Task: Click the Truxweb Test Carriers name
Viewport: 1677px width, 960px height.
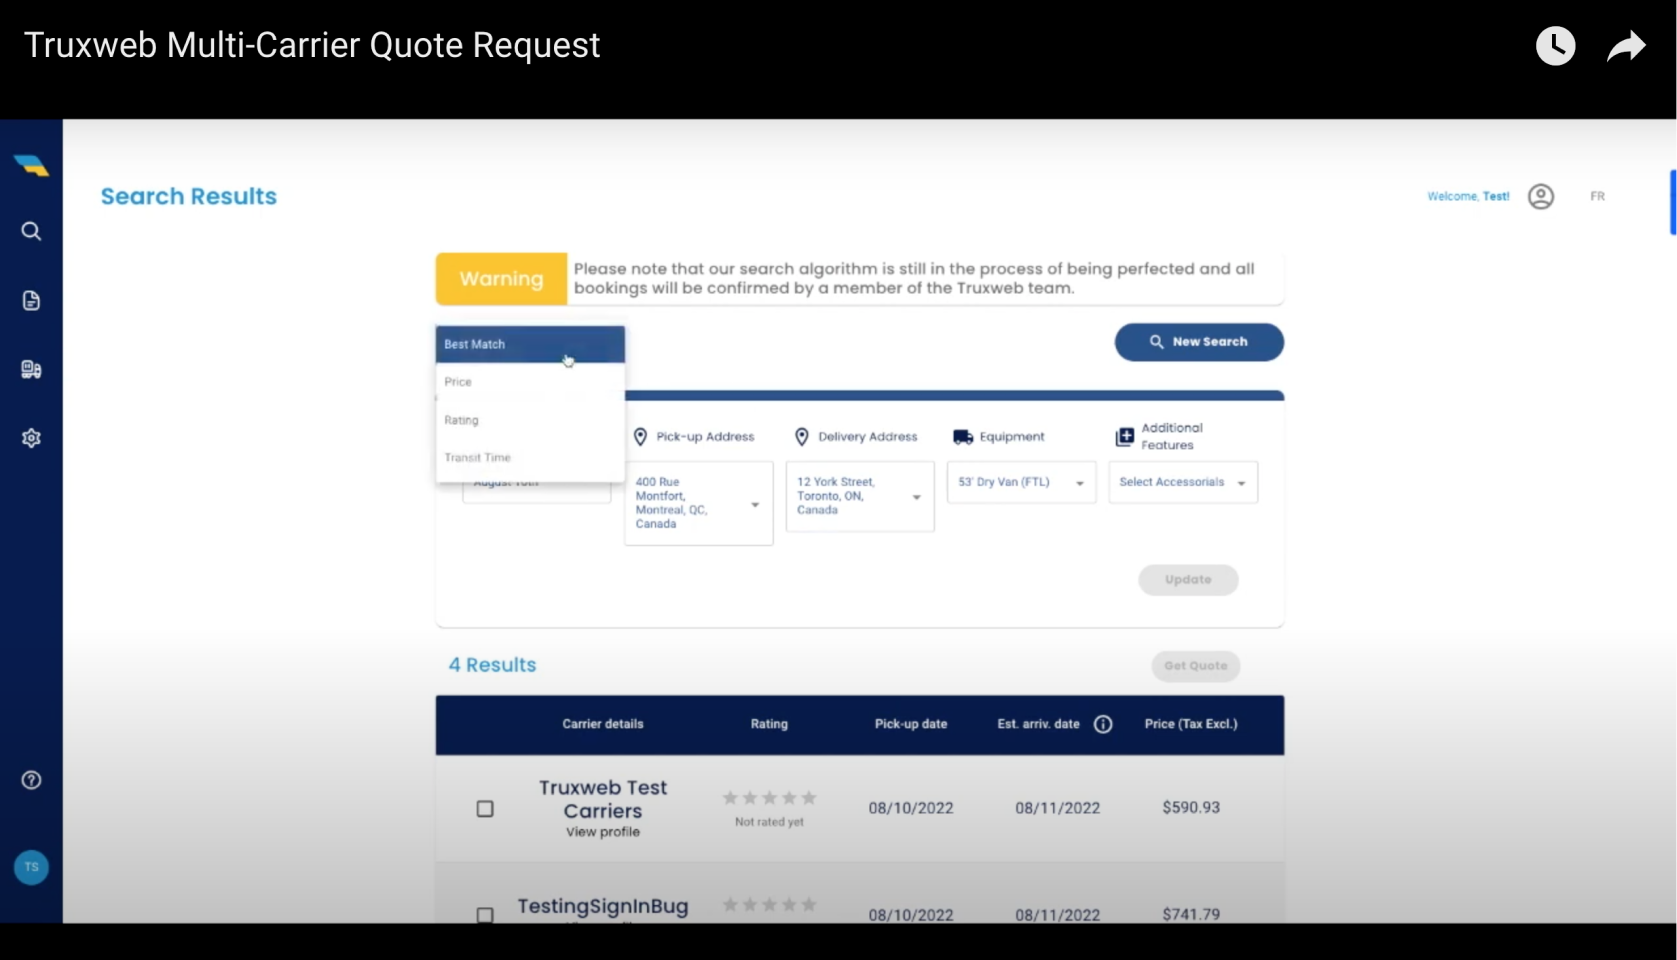Action: pos(602,799)
